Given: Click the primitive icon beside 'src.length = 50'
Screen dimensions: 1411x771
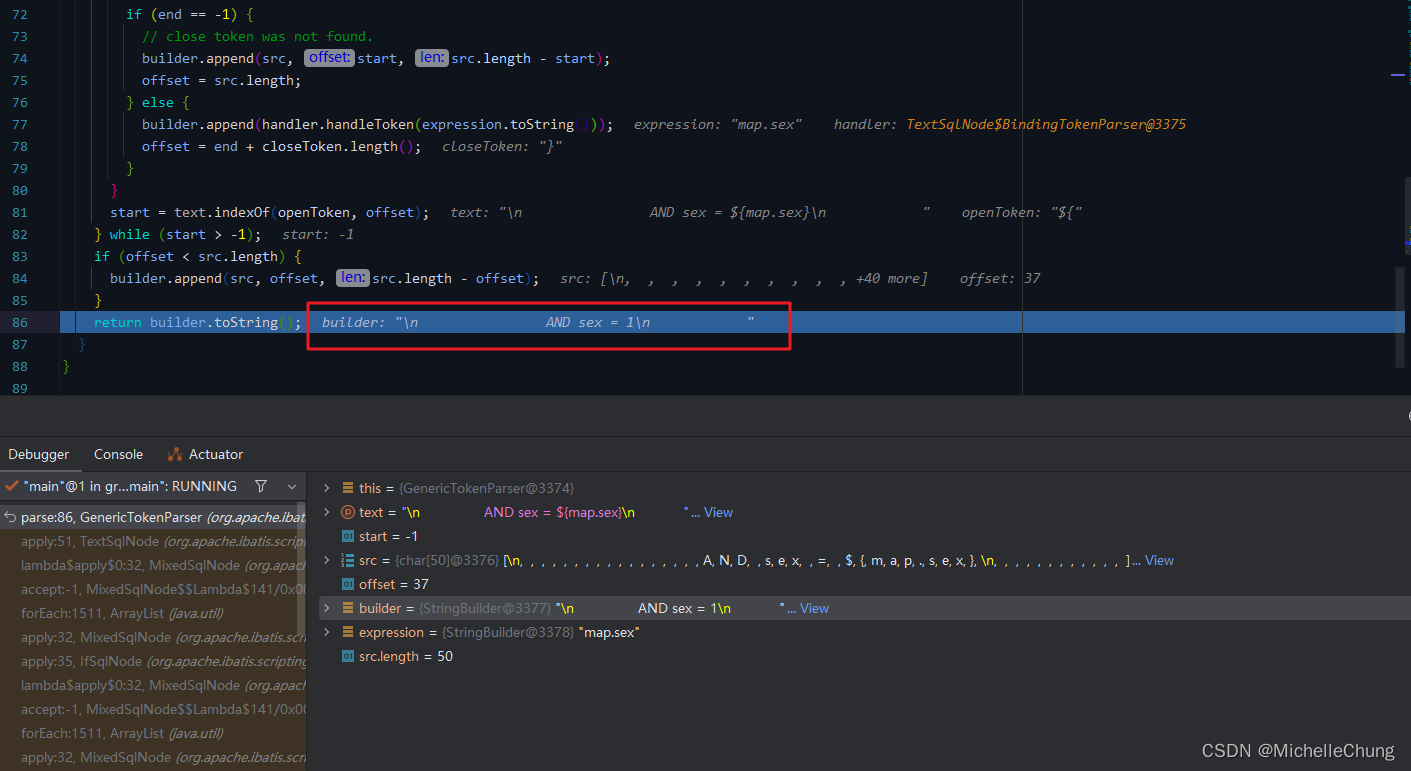Looking at the screenshot, I should (348, 656).
